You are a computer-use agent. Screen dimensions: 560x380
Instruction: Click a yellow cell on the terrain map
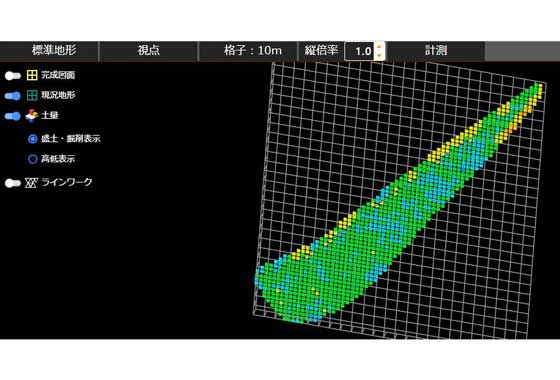(433, 157)
